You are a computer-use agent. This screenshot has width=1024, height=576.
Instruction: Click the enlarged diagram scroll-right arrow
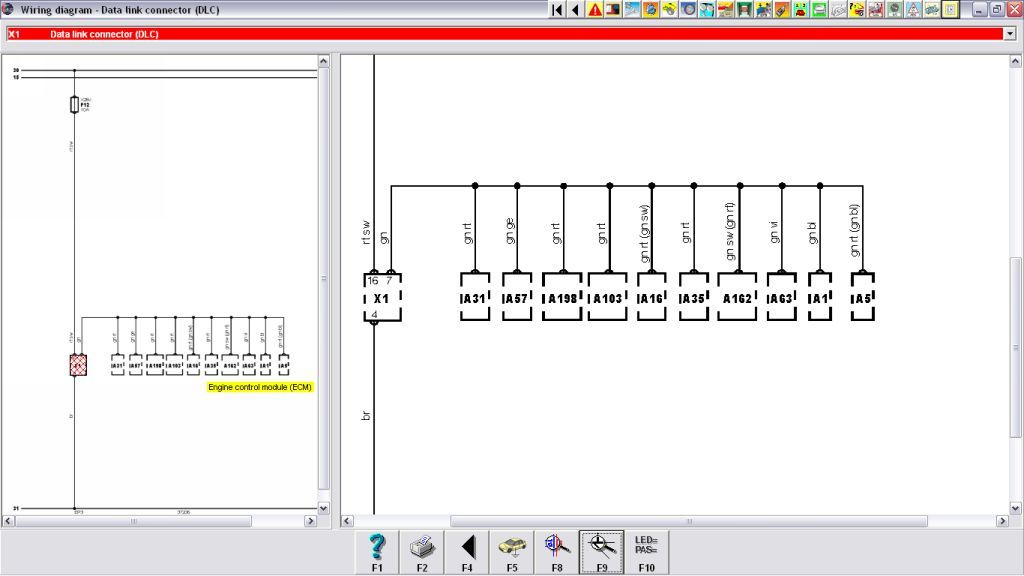pyautogui.click(x=1002, y=521)
